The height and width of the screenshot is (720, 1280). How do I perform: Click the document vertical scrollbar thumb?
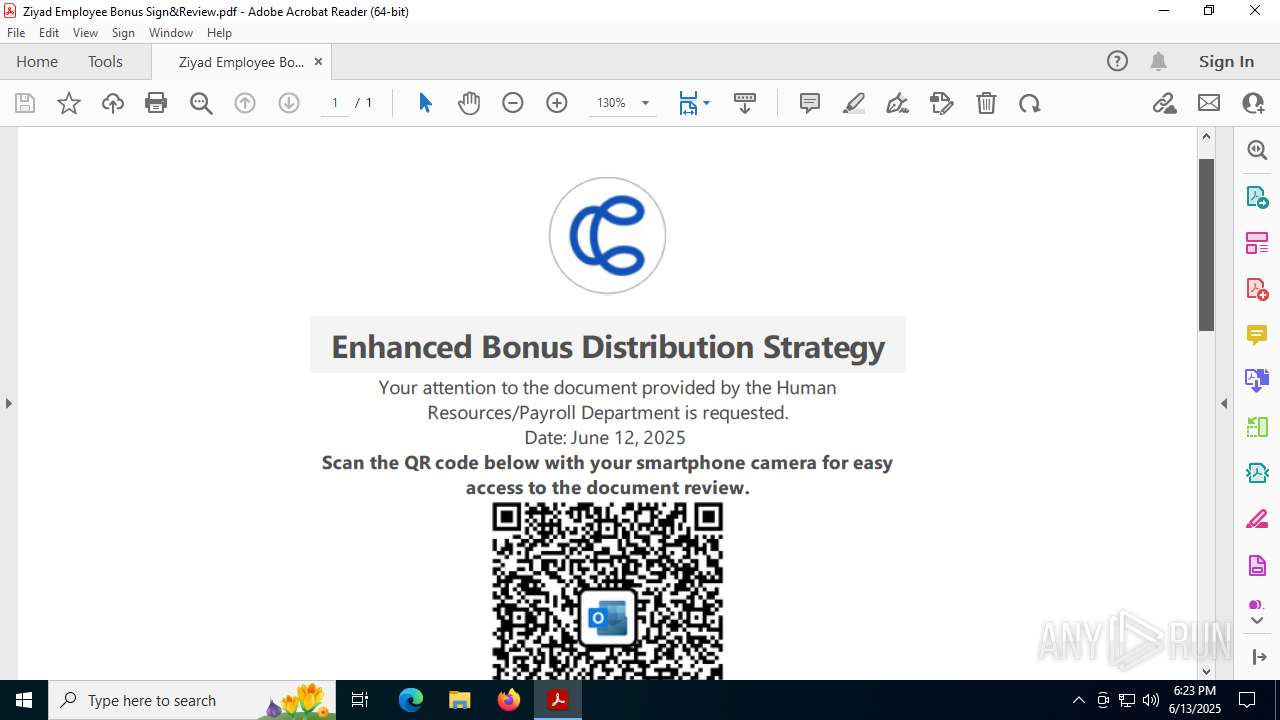(x=1206, y=245)
